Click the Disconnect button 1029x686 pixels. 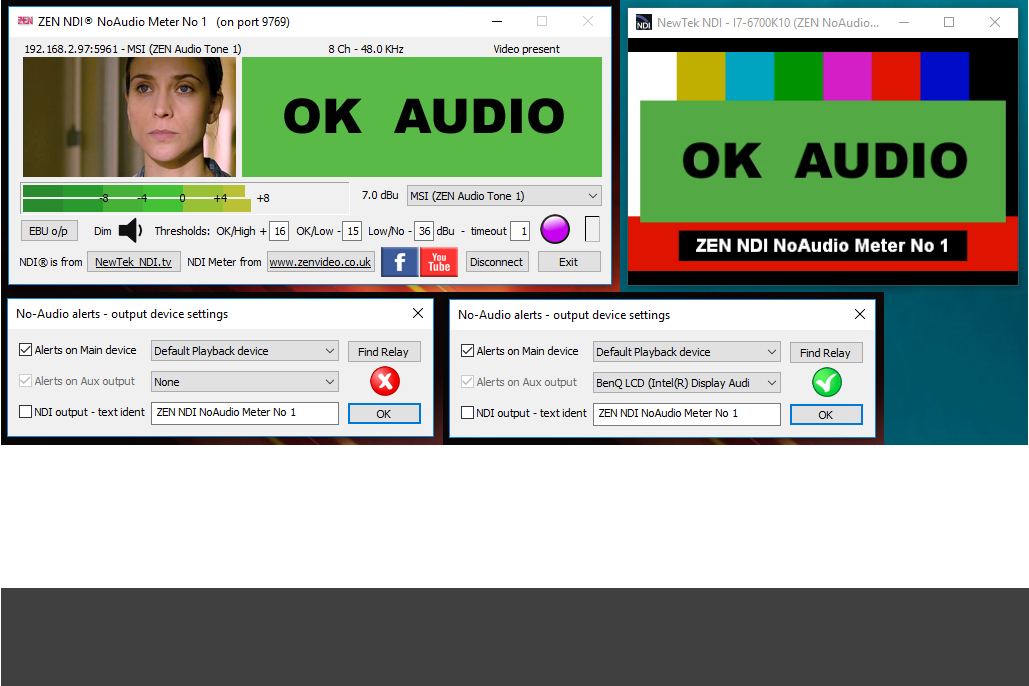pos(497,262)
